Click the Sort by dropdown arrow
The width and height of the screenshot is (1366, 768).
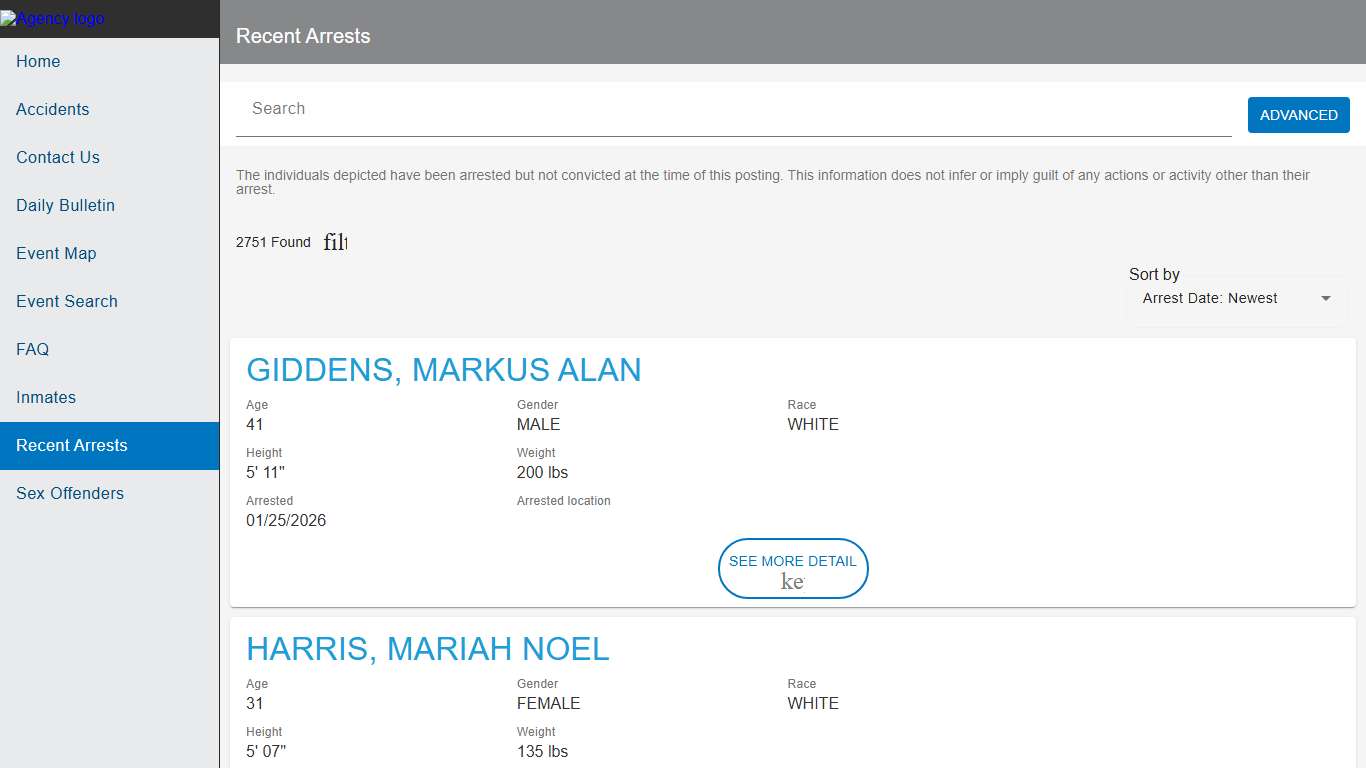coord(1326,298)
